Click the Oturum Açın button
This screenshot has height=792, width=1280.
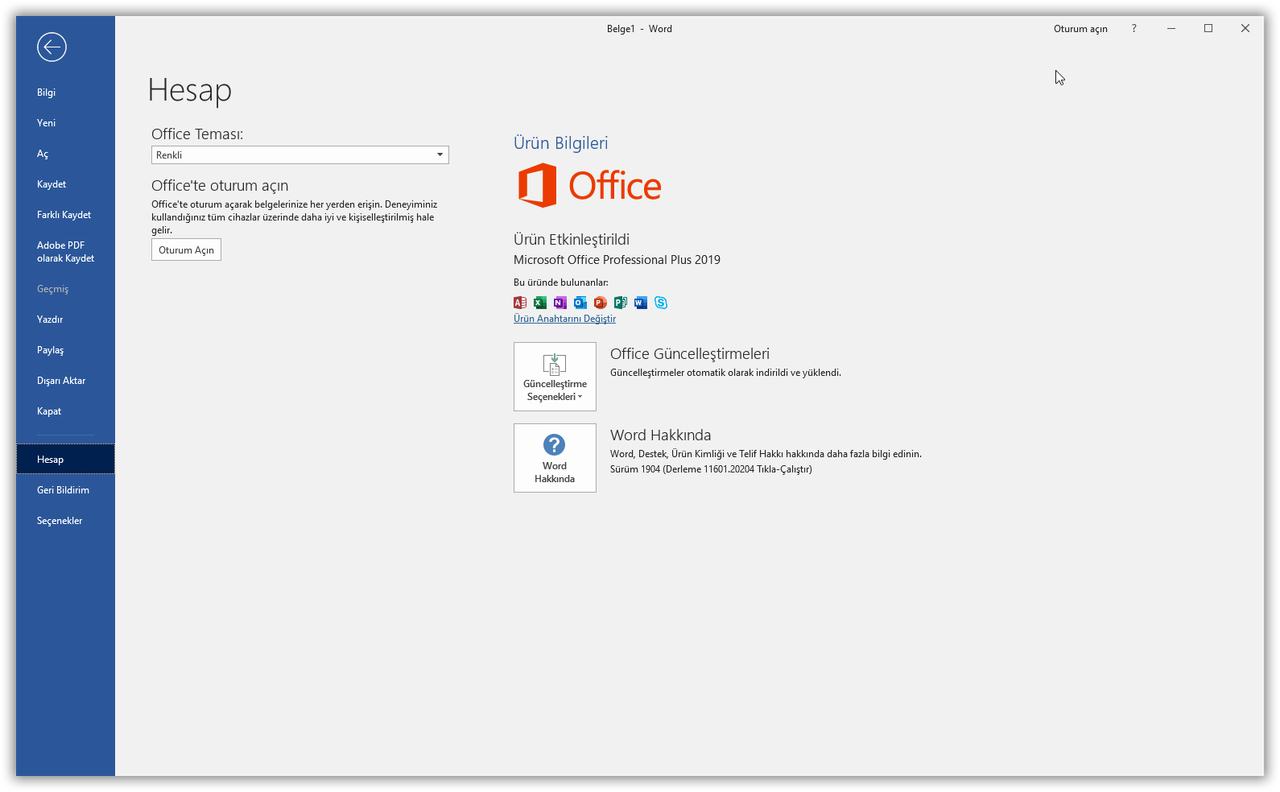pos(186,250)
